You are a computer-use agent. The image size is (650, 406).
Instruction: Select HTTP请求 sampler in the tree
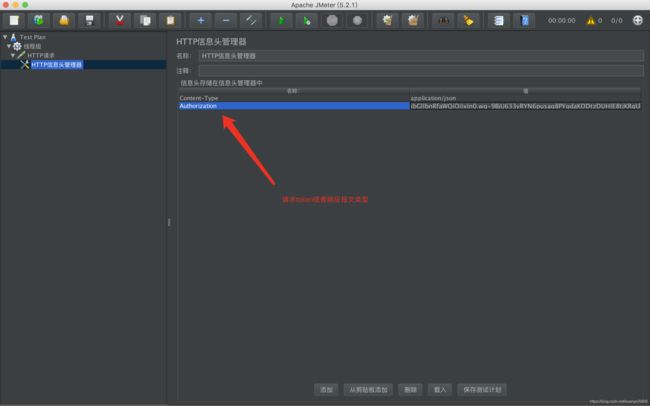tap(41, 55)
